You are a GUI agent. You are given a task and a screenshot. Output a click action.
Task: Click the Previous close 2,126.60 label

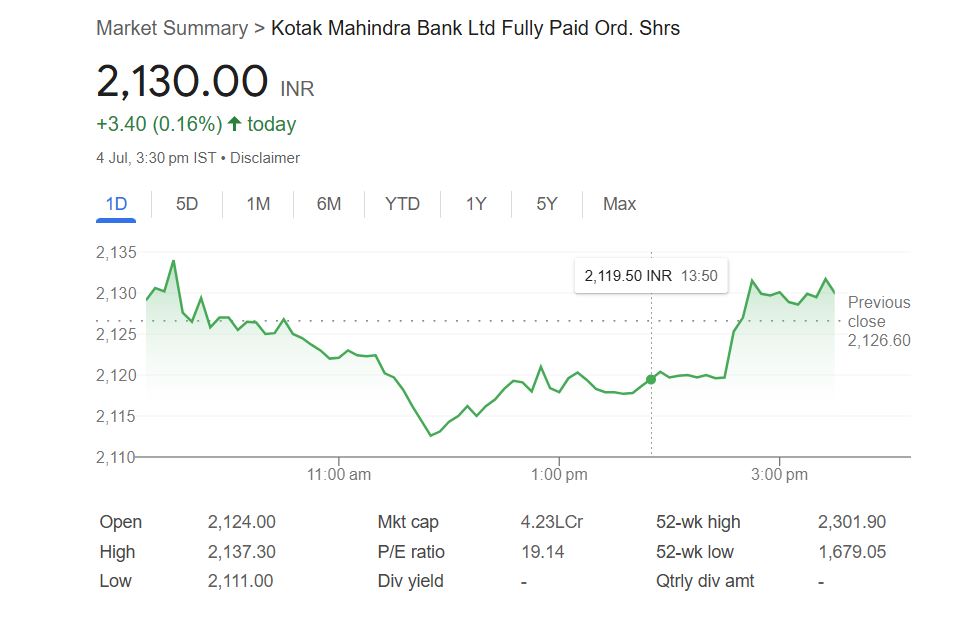tap(879, 321)
